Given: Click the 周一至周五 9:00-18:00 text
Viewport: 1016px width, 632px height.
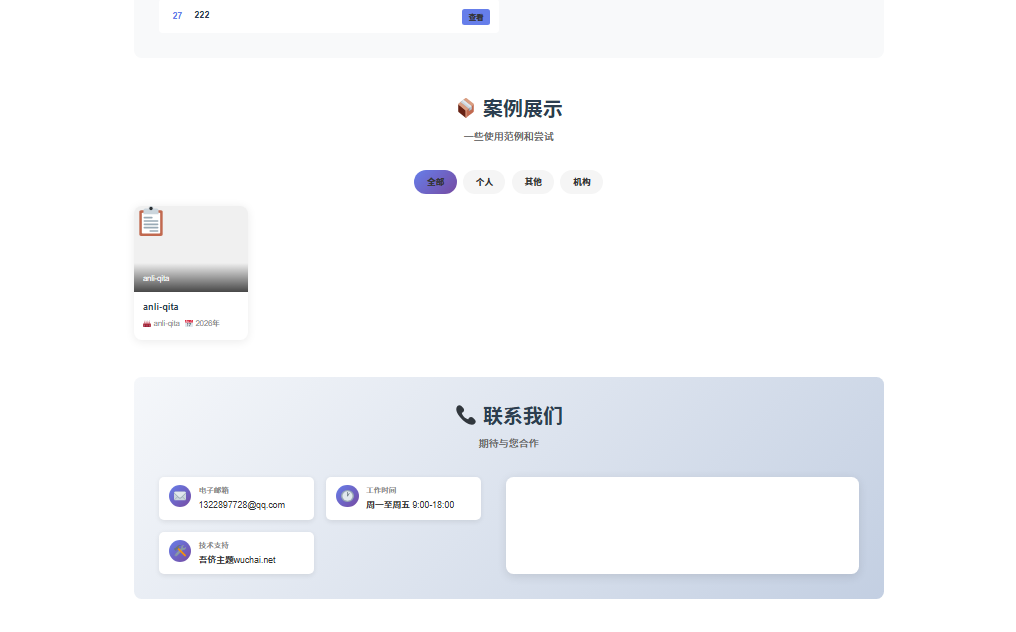Looking at the screenshot, I should (410, 505).
